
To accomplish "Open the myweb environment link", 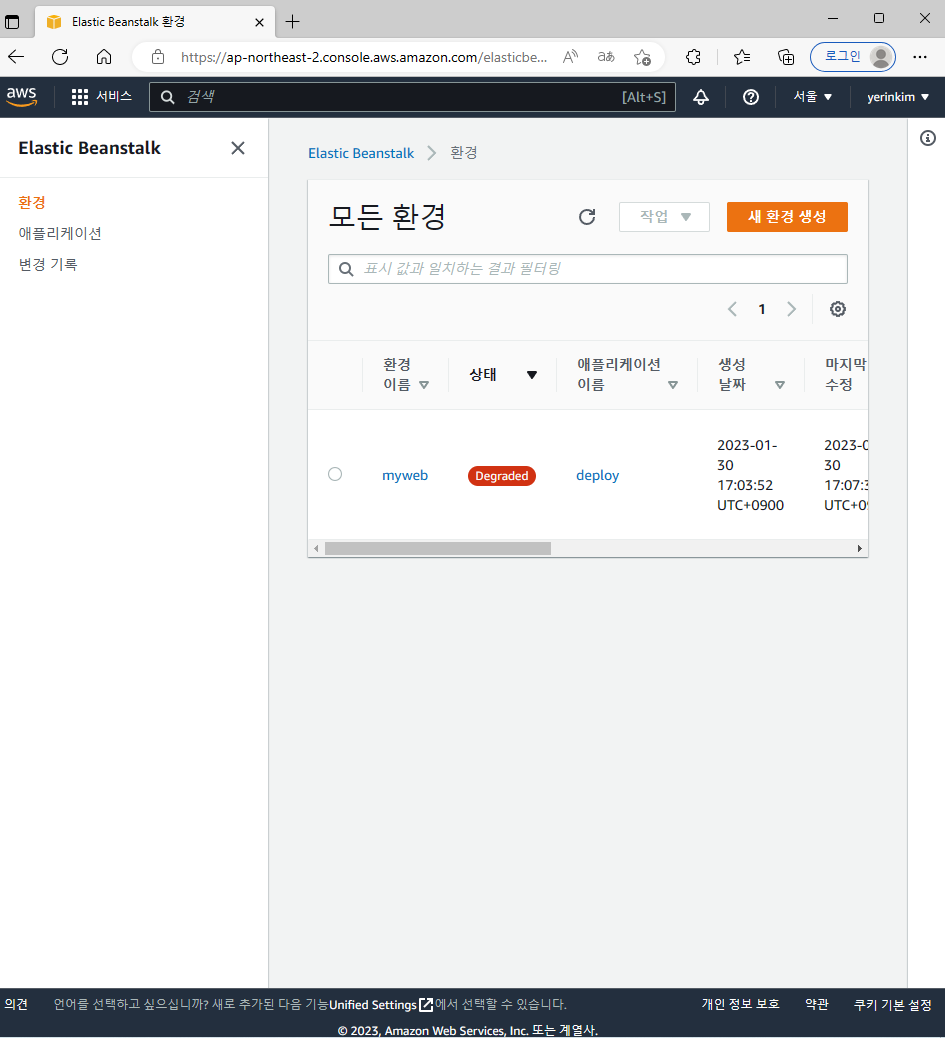I will pos(405,475).
